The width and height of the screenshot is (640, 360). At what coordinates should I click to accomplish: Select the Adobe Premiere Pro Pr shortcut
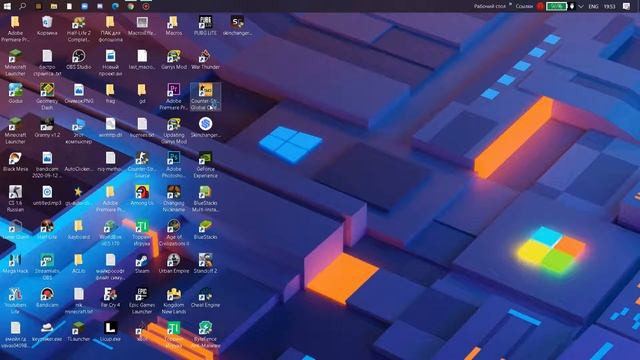coord(174,97)
